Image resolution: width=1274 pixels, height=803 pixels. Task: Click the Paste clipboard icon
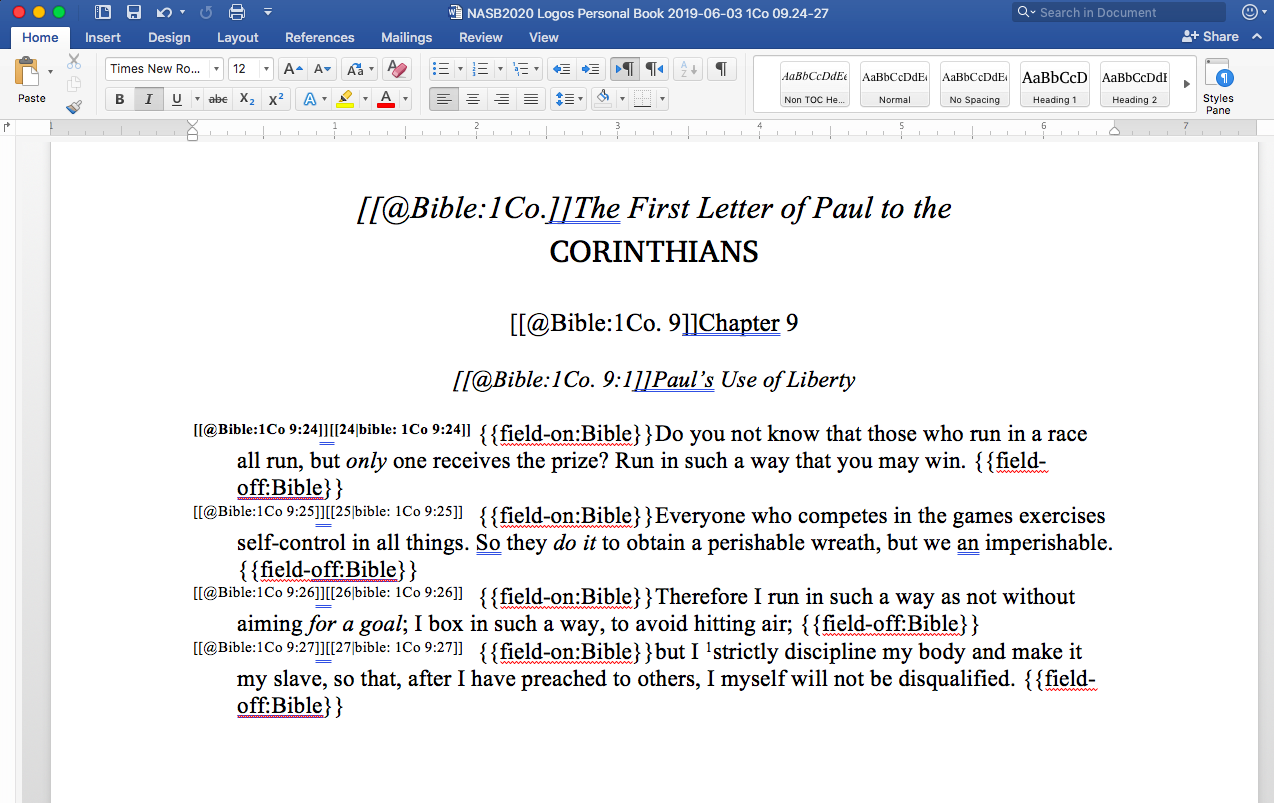pos(27,72)
